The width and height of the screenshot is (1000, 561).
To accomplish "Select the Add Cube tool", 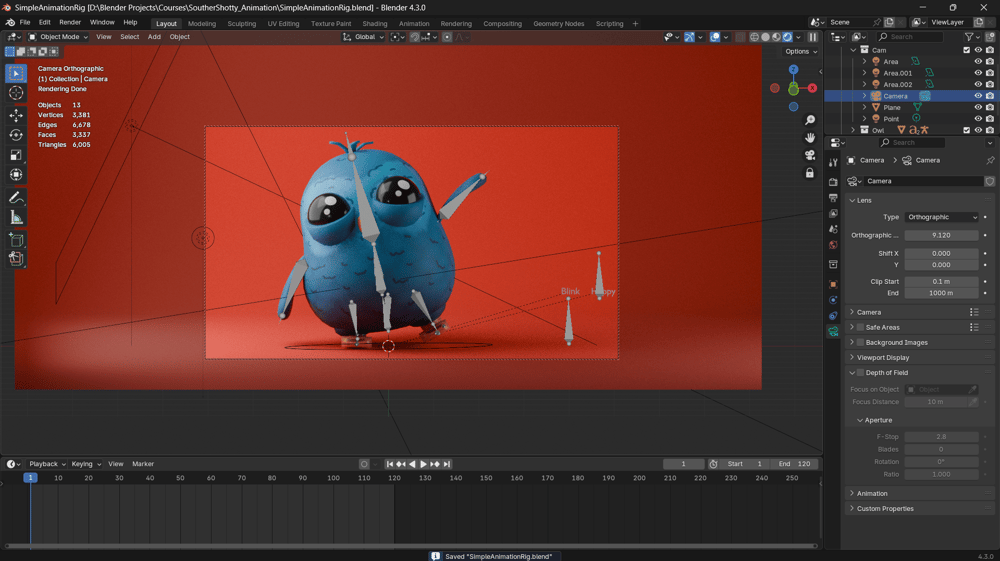I will coord(17,240).
